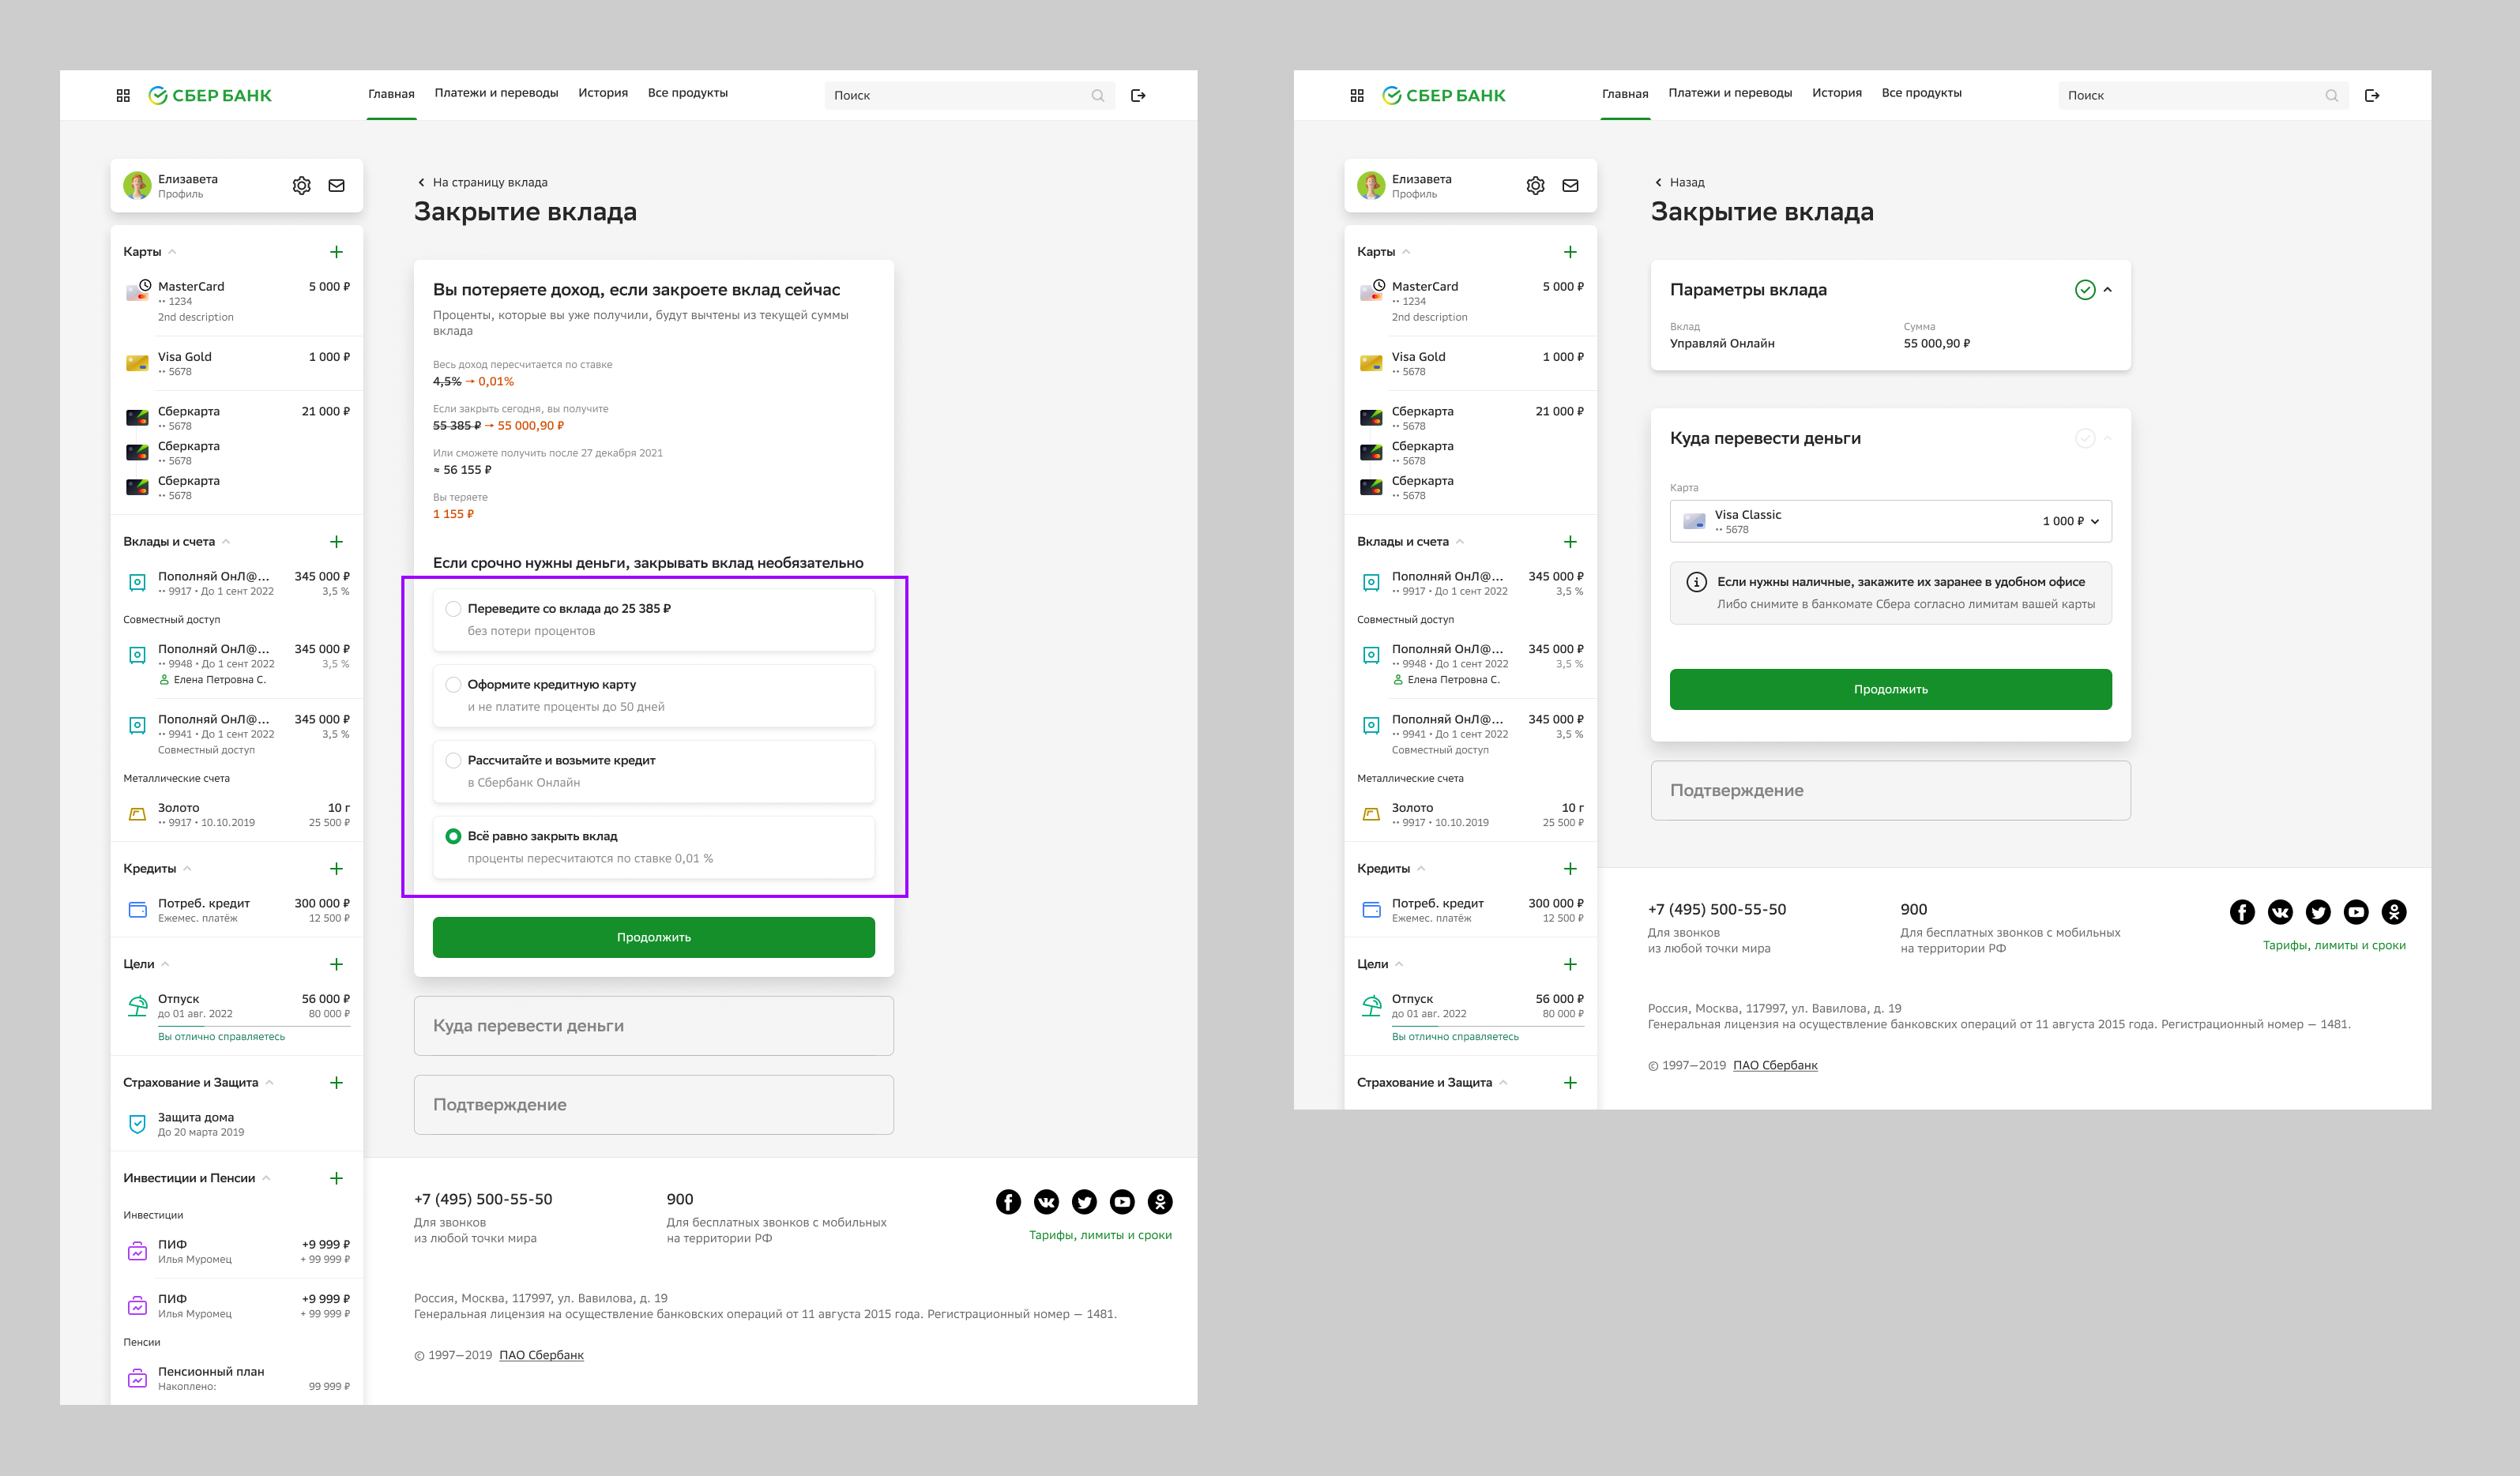The height and width of the screenshot is (1476, 2520).
Task: Open 'Платежи и переводы' menu in left screen
Action: click(x=496, y=93)
